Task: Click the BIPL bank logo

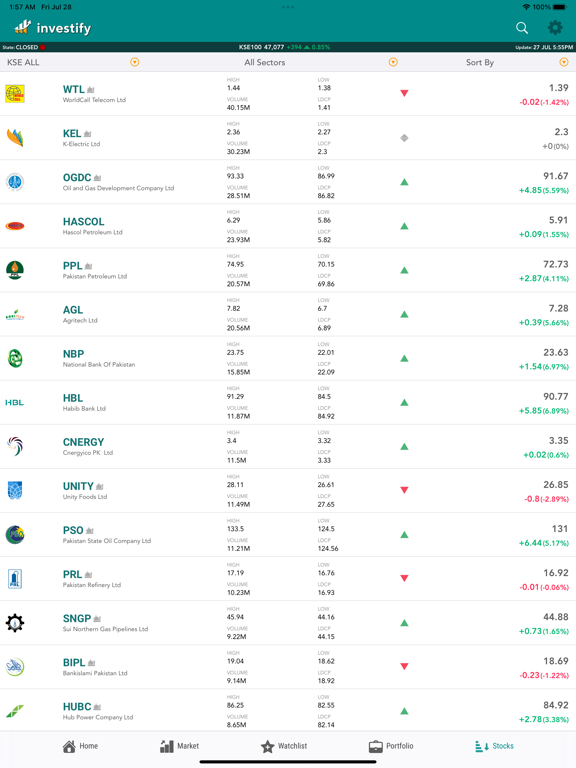Action: (x=15, y=667)
